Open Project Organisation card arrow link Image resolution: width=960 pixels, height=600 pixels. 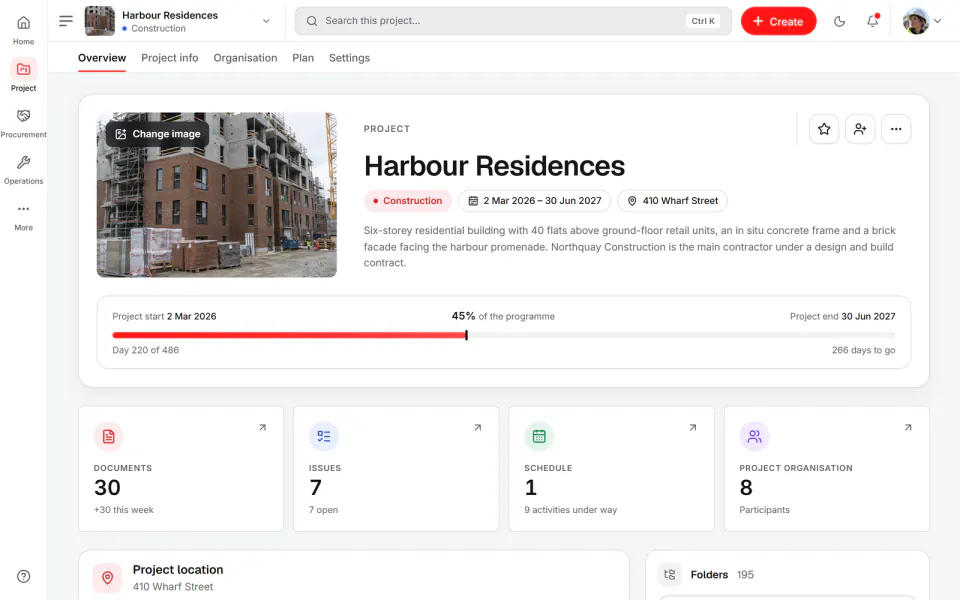click(908, 427)
